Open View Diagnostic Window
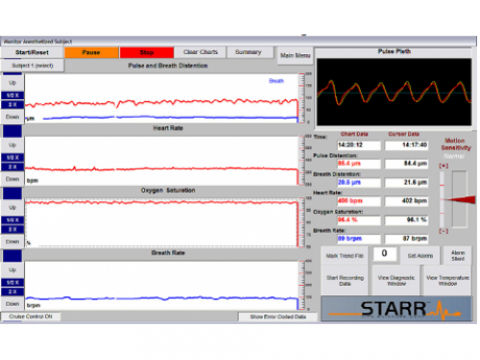This screenshot has width=480, height=360. click(396, 281)
